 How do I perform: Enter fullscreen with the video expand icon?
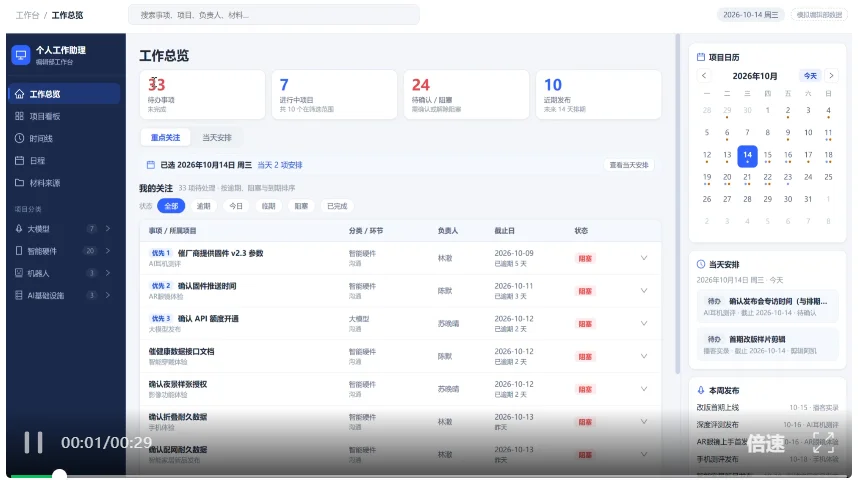(x=823, y=442)
